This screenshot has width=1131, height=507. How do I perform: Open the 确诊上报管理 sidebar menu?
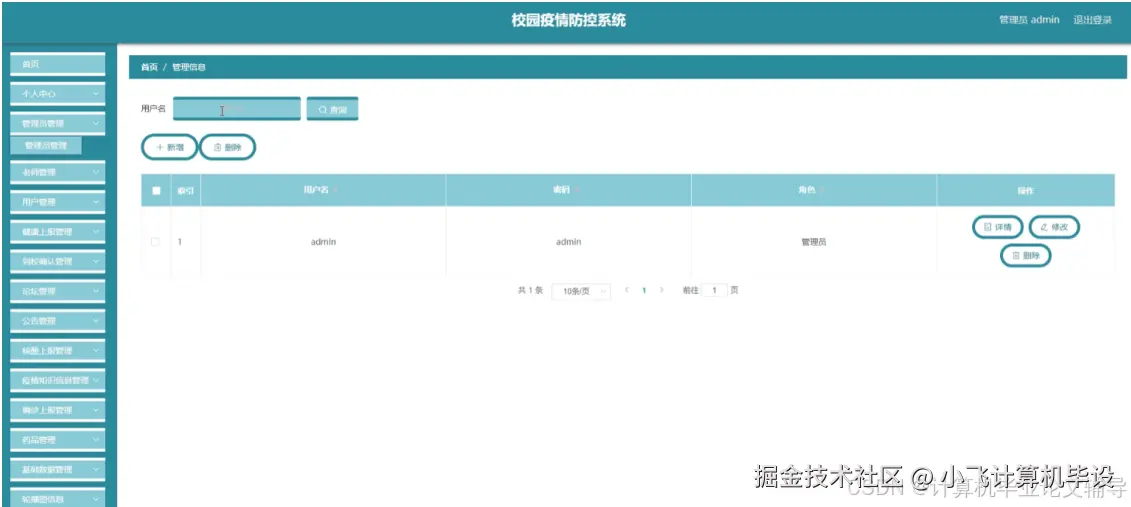(x=57, y=410)
